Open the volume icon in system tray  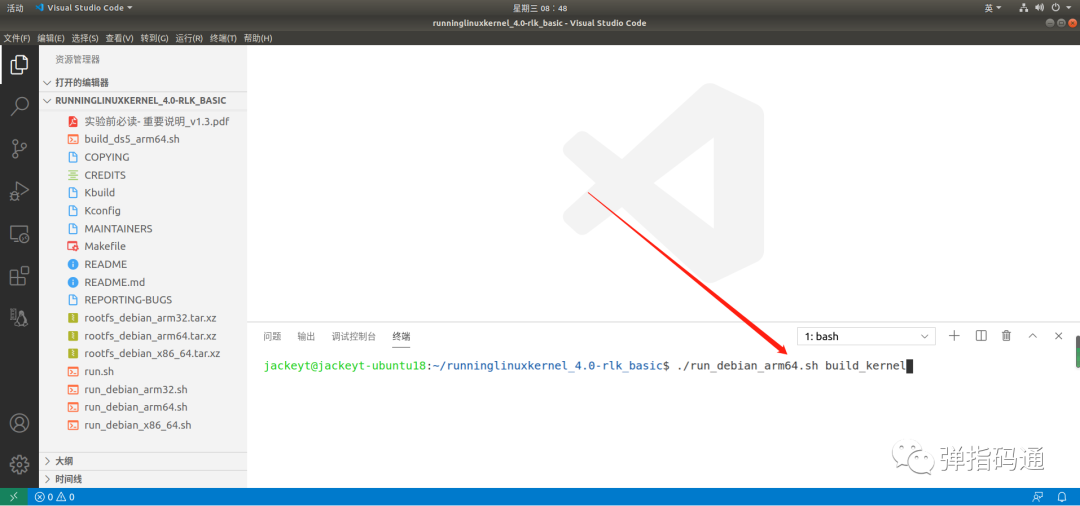pyautogui.click(x=1039, y=8)
